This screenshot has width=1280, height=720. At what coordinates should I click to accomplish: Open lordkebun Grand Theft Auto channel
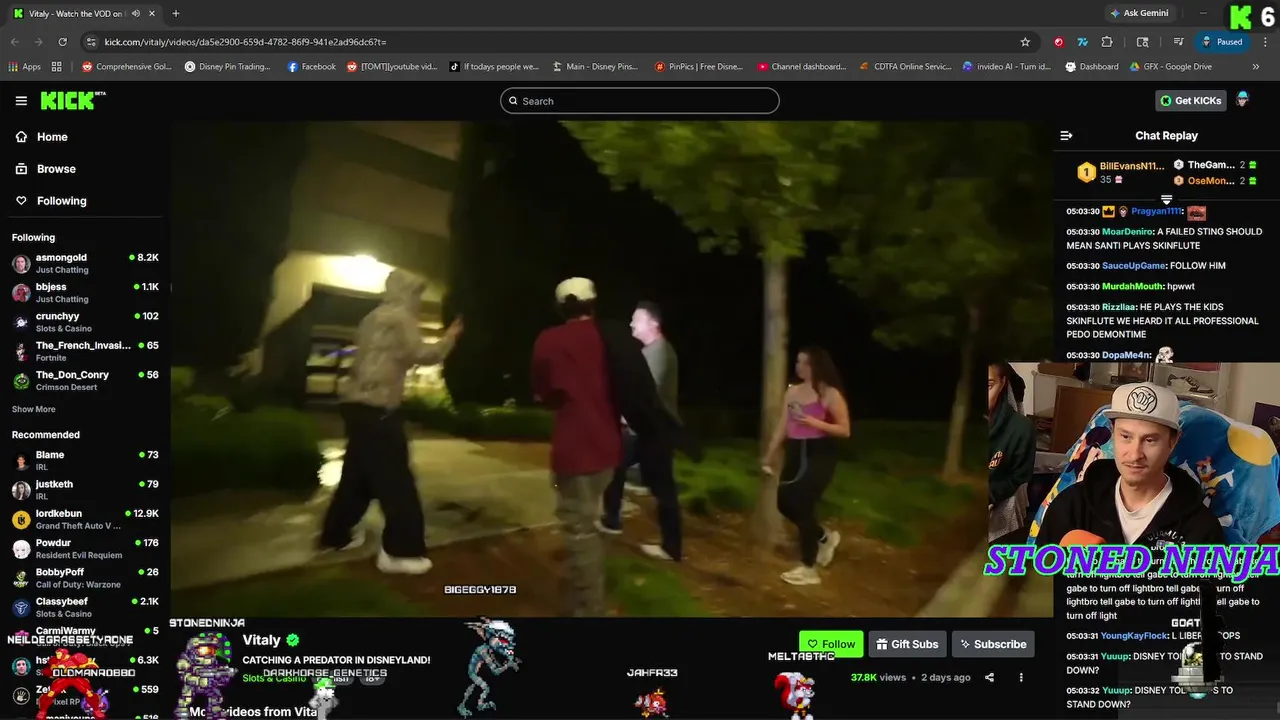(x=85, y=519)
